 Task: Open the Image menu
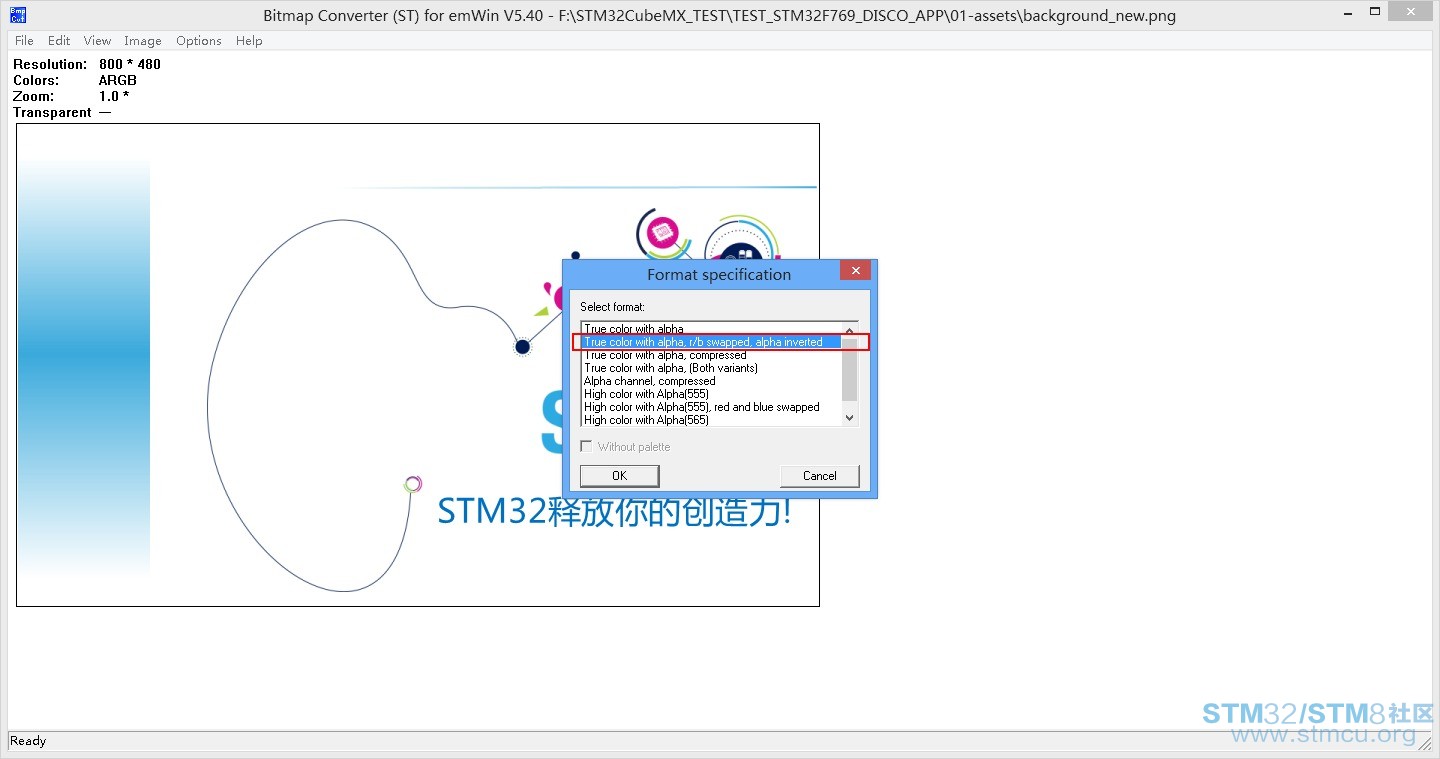pyautogui.click(x=143, y=41)
